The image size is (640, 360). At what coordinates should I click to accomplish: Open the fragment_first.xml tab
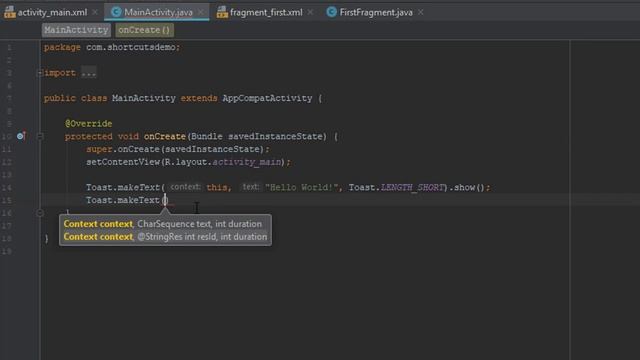[266, 13]
